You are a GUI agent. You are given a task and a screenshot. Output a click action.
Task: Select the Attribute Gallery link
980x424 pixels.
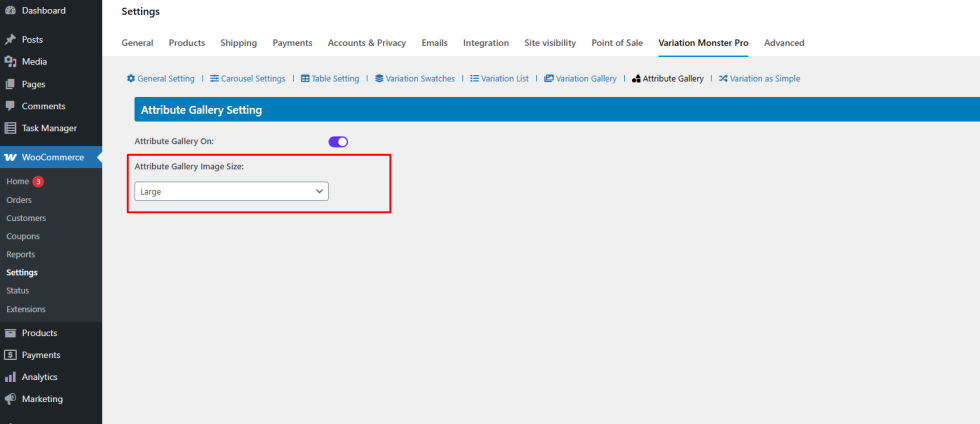tap(668, 78)
